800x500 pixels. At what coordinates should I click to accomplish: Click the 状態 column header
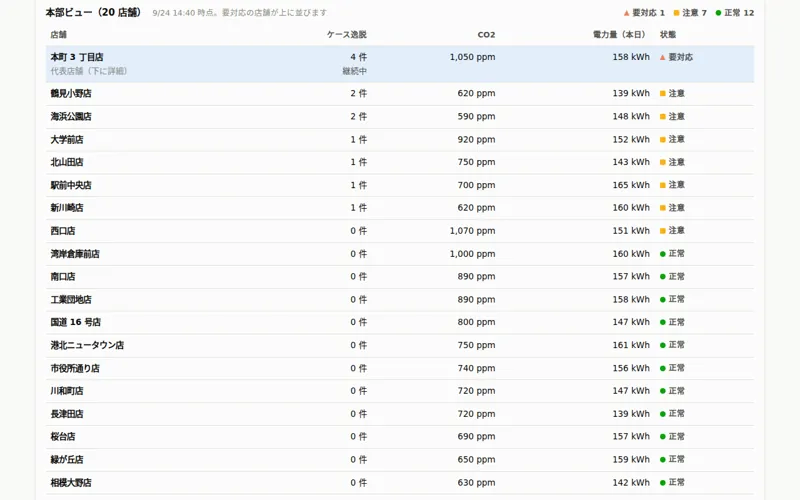[x=668, y=35]
